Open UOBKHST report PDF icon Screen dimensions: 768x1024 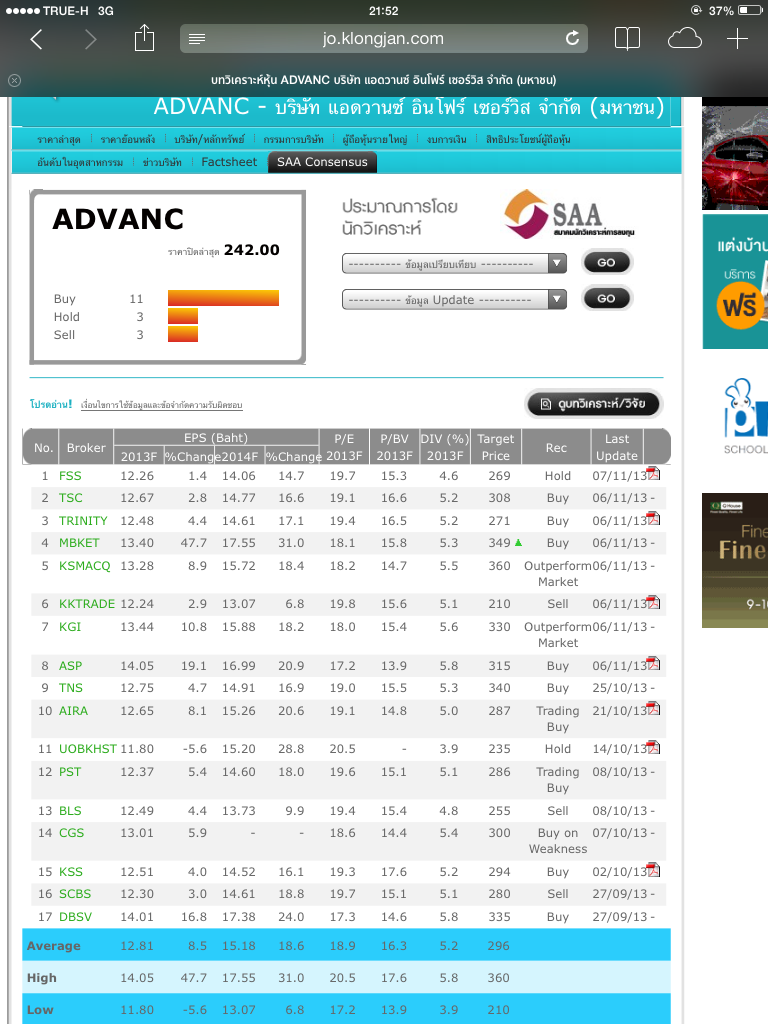(653, 747)
